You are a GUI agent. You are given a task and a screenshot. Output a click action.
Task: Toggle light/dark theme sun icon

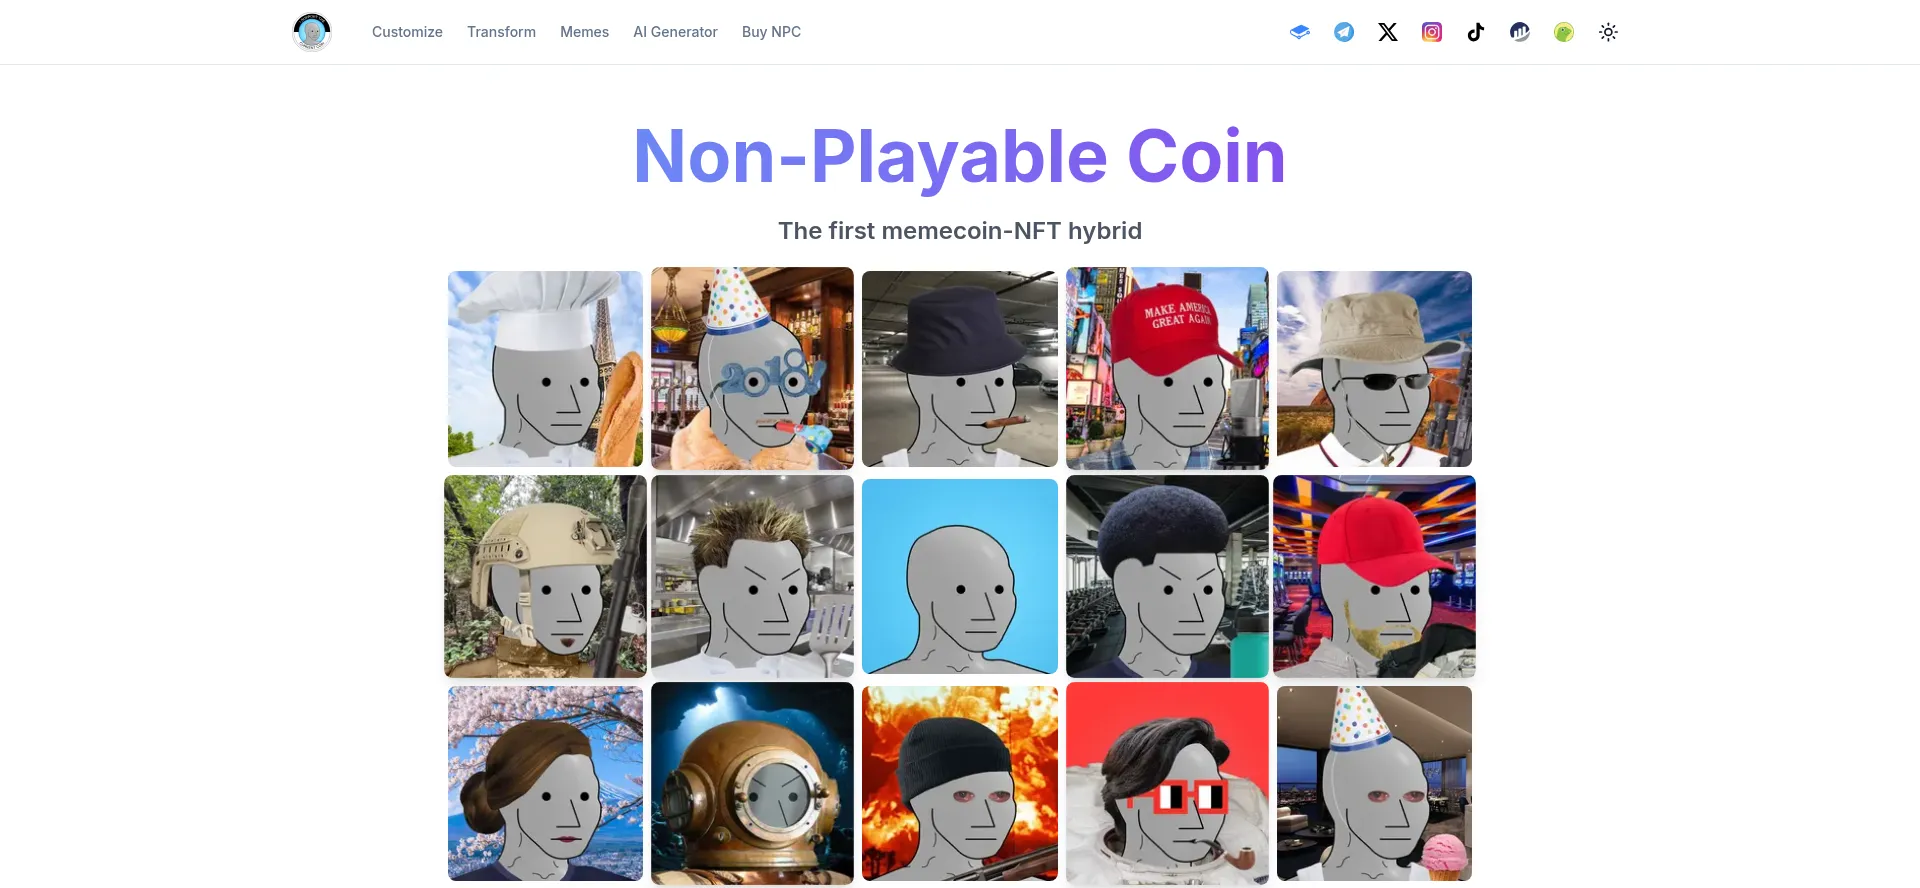(1608, 32)
